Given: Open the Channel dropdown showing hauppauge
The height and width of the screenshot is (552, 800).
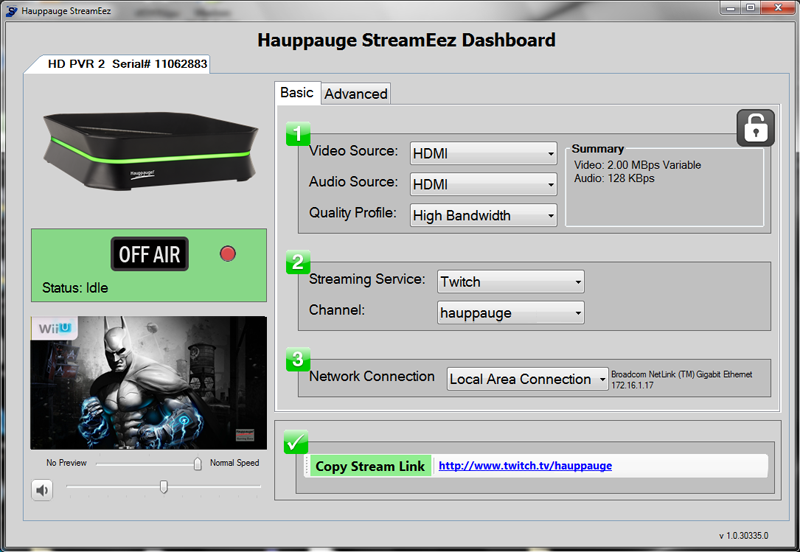Looking at the screenshot, I should [x=511, y=313].
